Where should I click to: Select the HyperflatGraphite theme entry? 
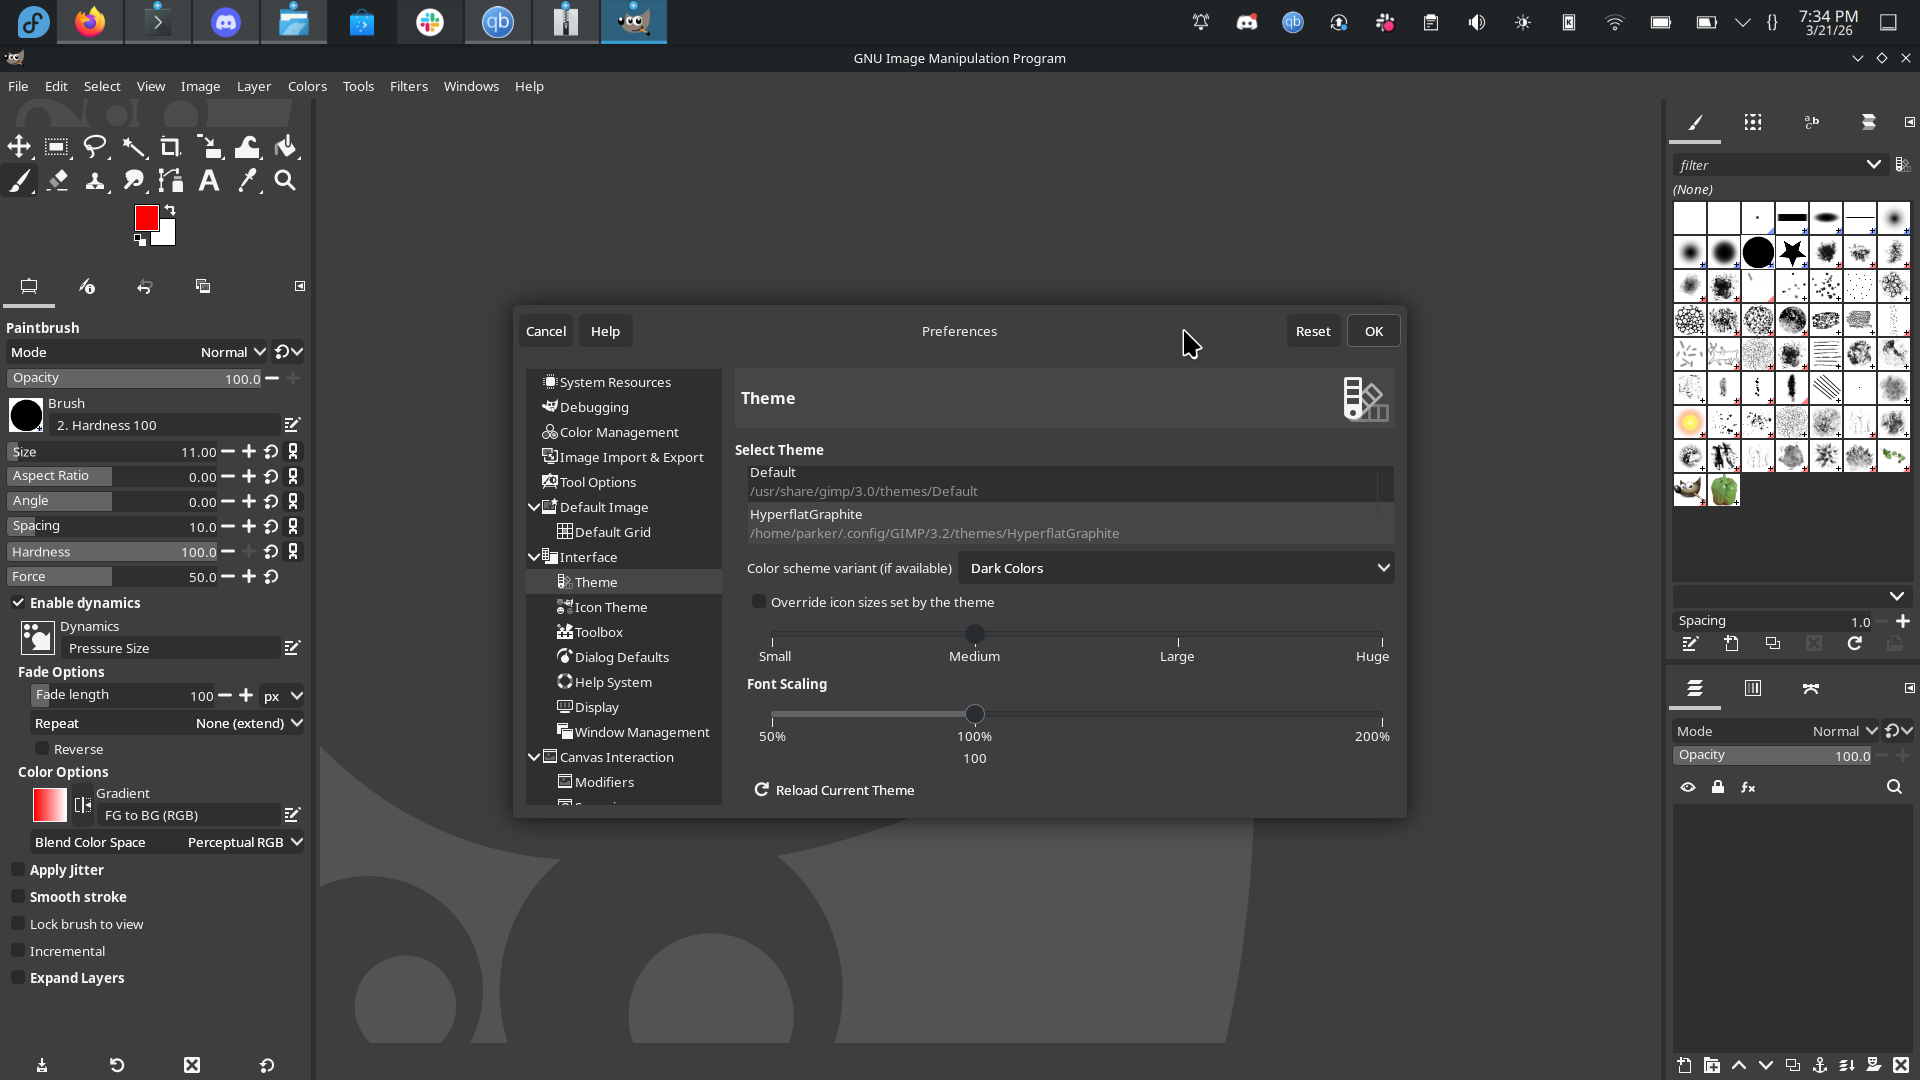934,523
